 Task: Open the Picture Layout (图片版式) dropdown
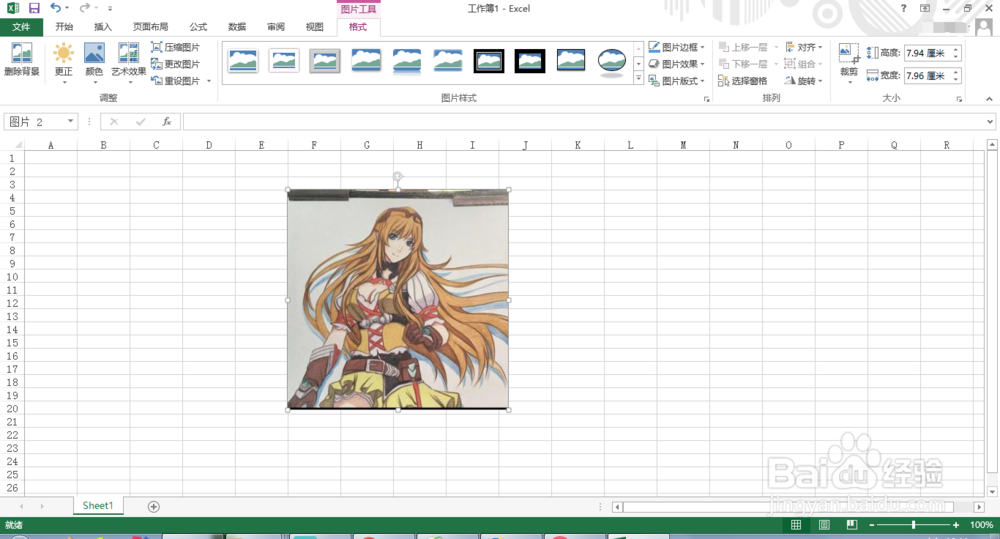677,81
